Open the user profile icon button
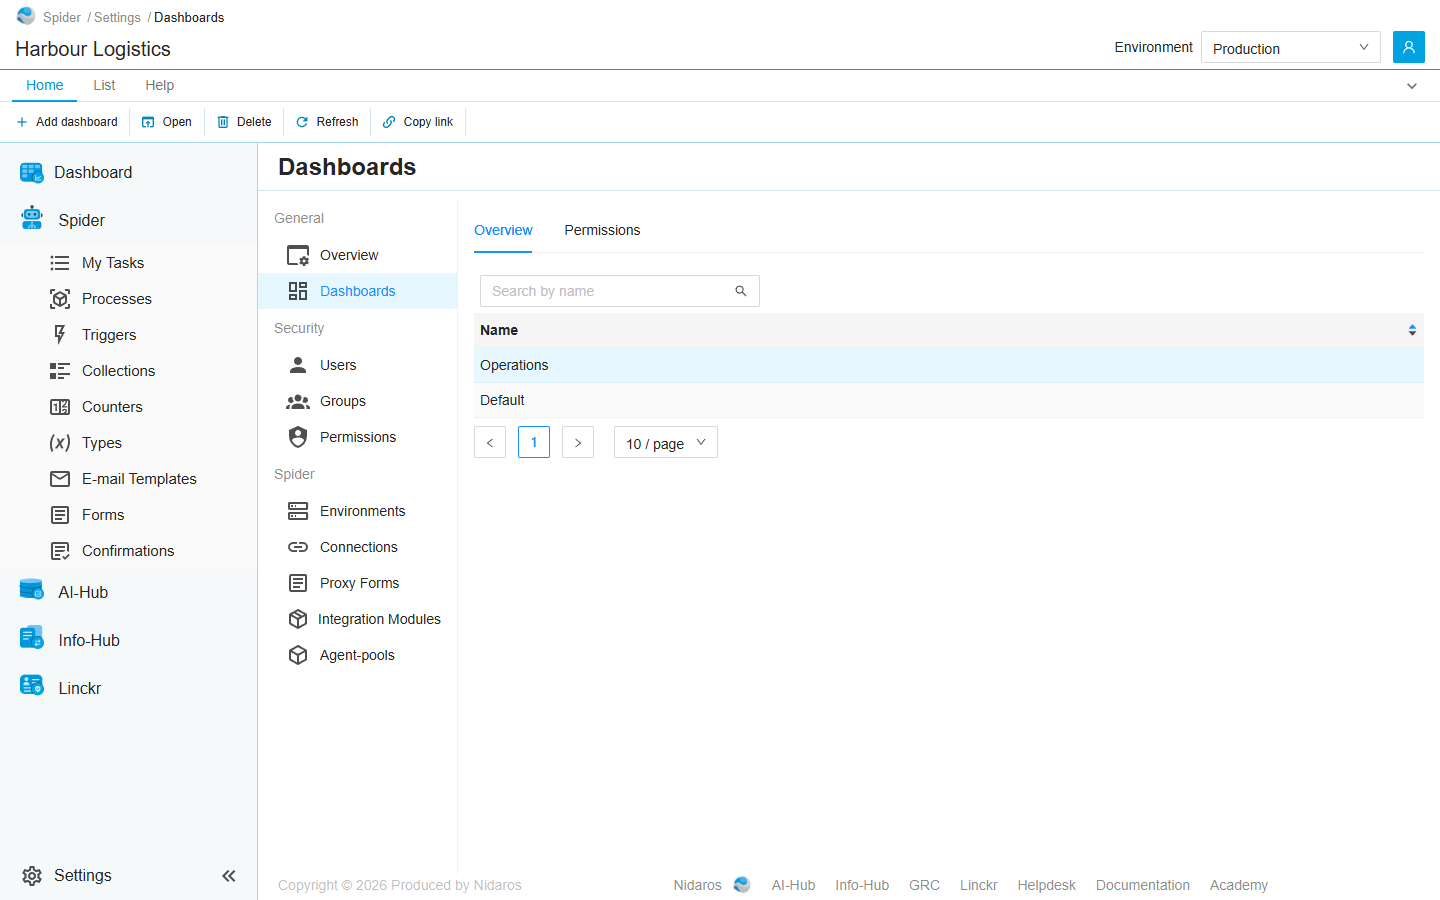The image size is (1440, 900). click(1408, 47)
